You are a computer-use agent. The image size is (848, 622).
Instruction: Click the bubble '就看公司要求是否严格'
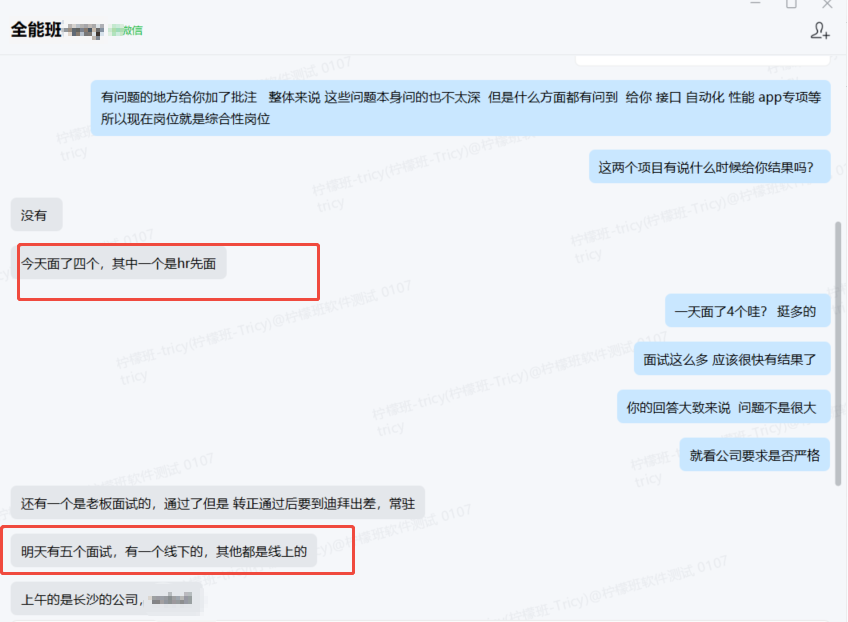pos(754,455)
